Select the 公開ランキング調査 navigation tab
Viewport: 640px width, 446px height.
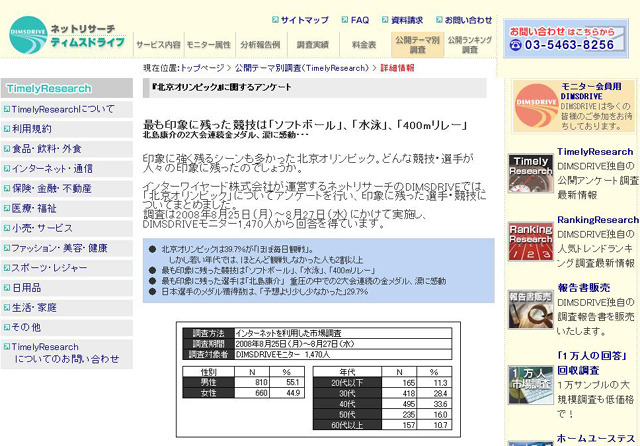click(x=470, y=45)
